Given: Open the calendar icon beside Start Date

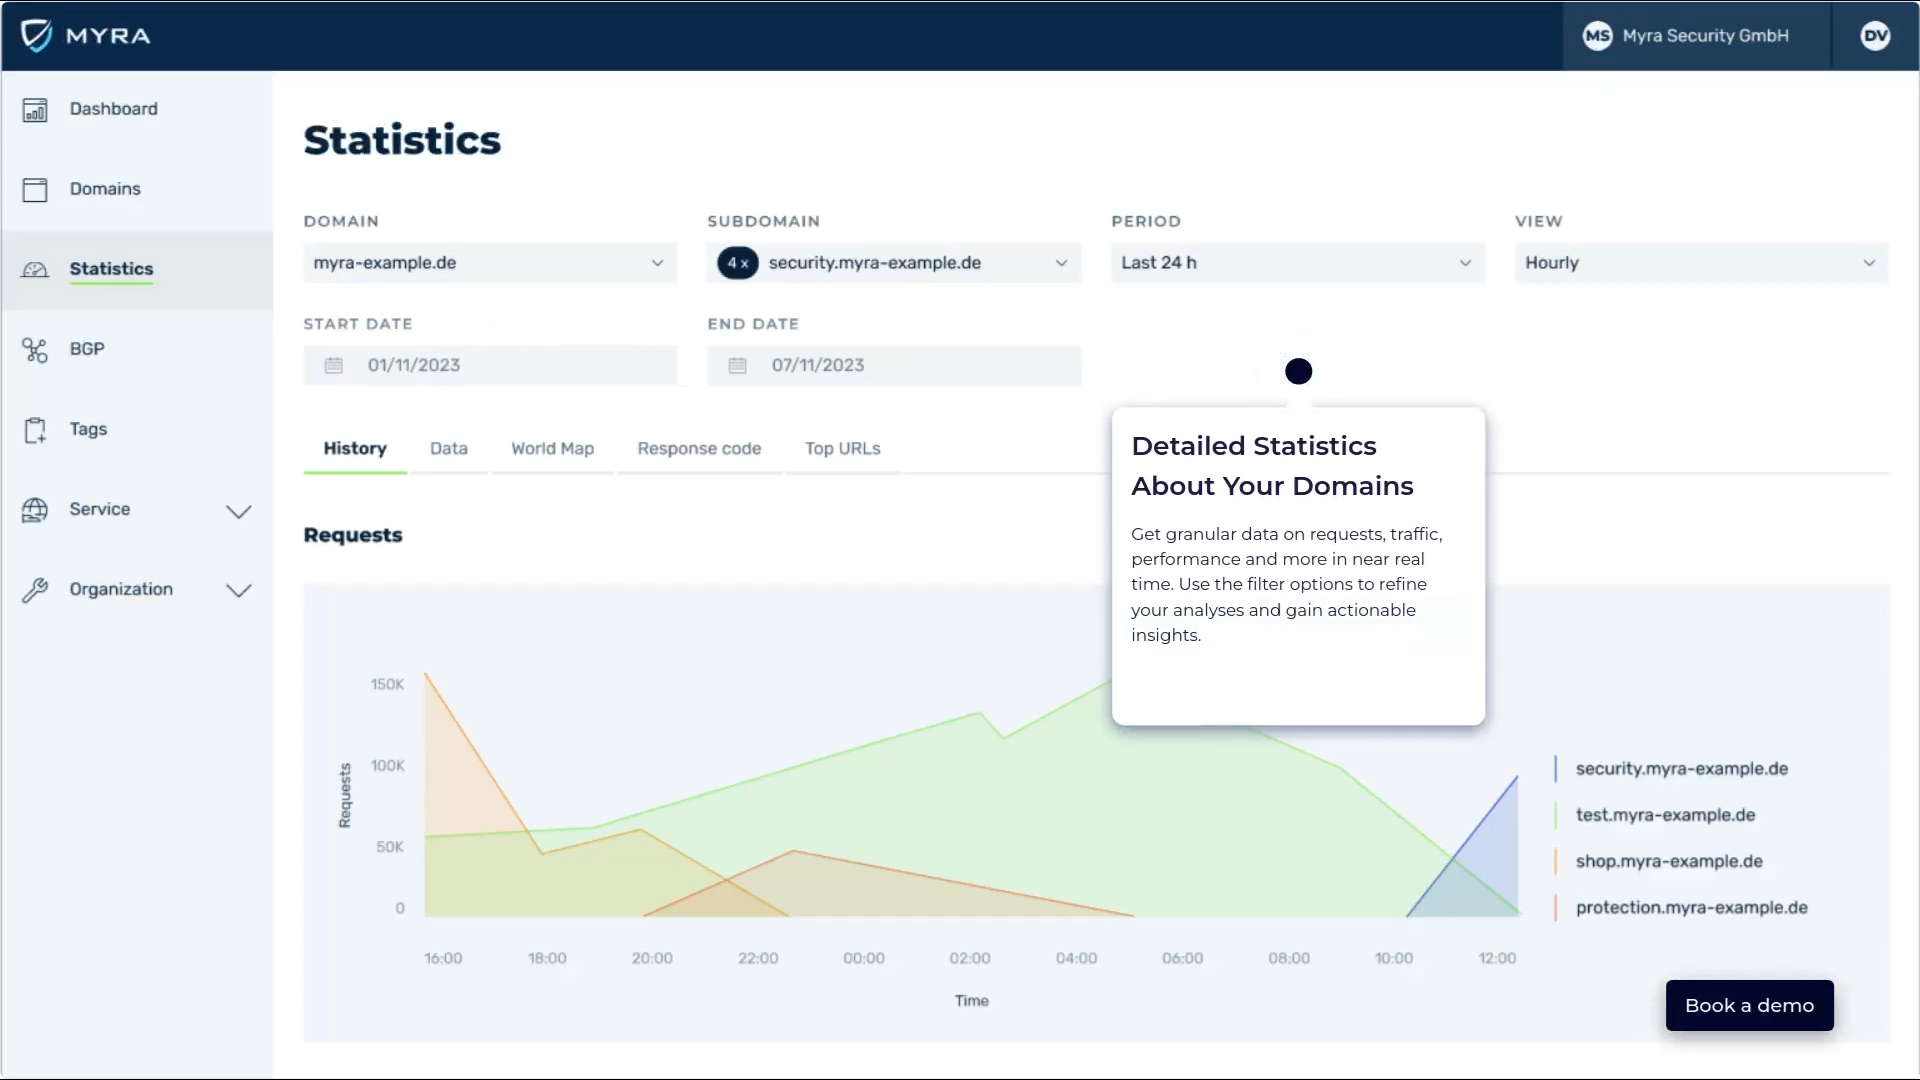Looking at the screenshot, I should pyautogui.click(x=334, y=365).
